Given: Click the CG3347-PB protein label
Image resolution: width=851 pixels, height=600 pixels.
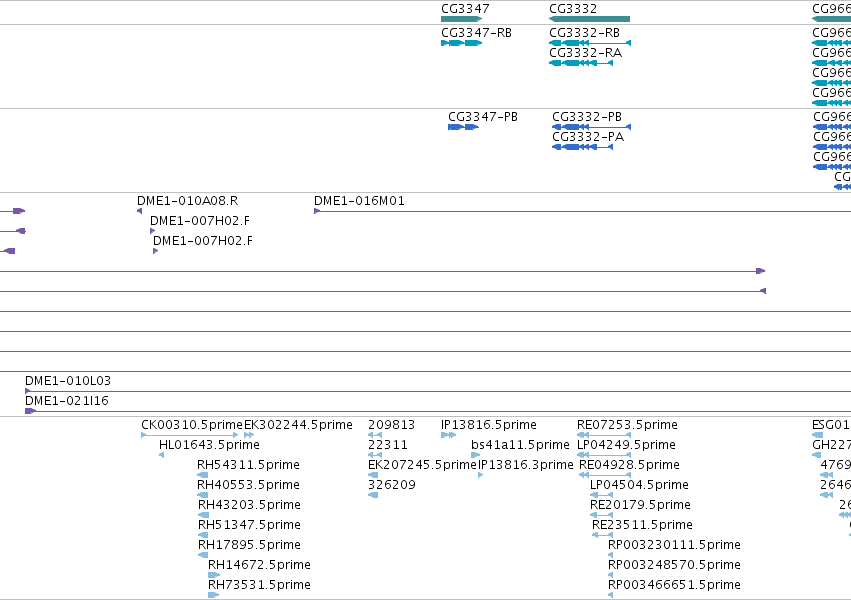Looking at the screenshot, I should (x=483, y=117).
